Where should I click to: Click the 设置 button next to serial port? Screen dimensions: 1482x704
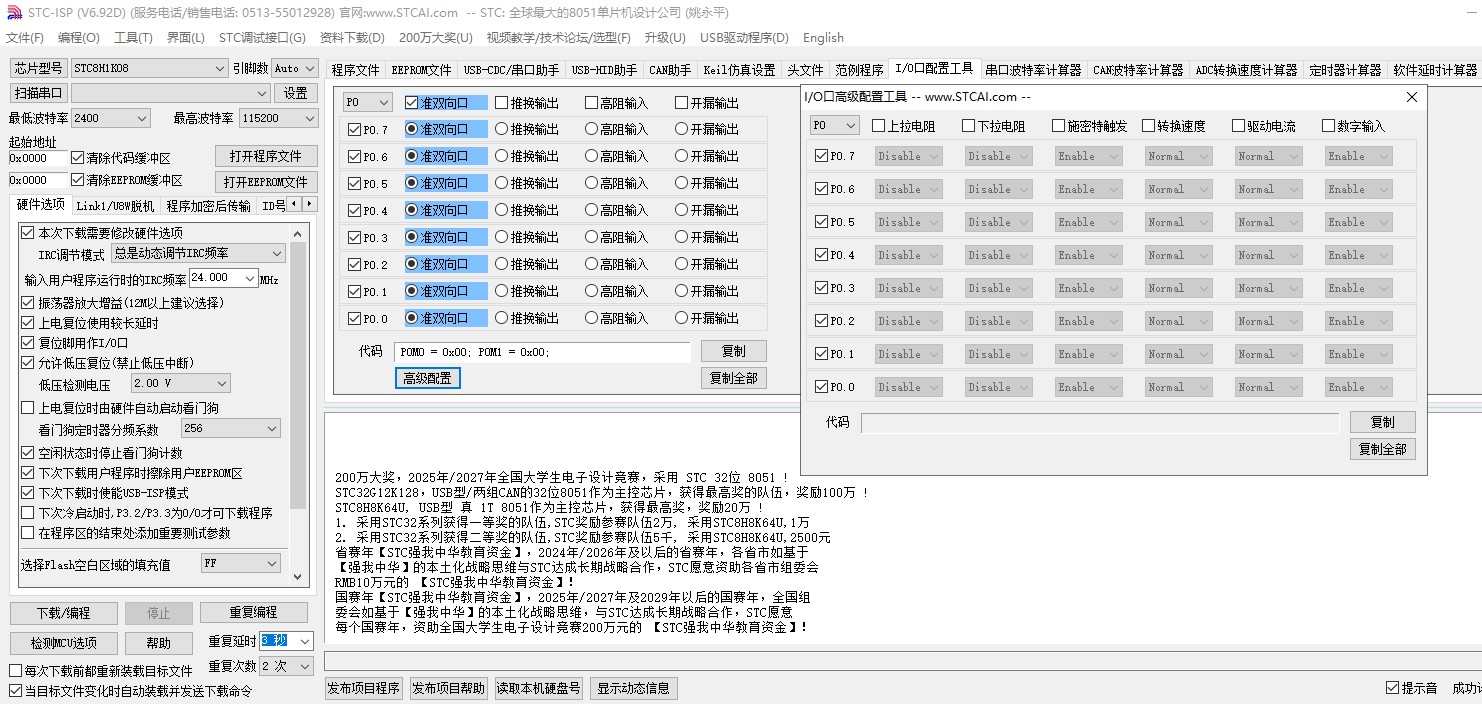[295, 93]
